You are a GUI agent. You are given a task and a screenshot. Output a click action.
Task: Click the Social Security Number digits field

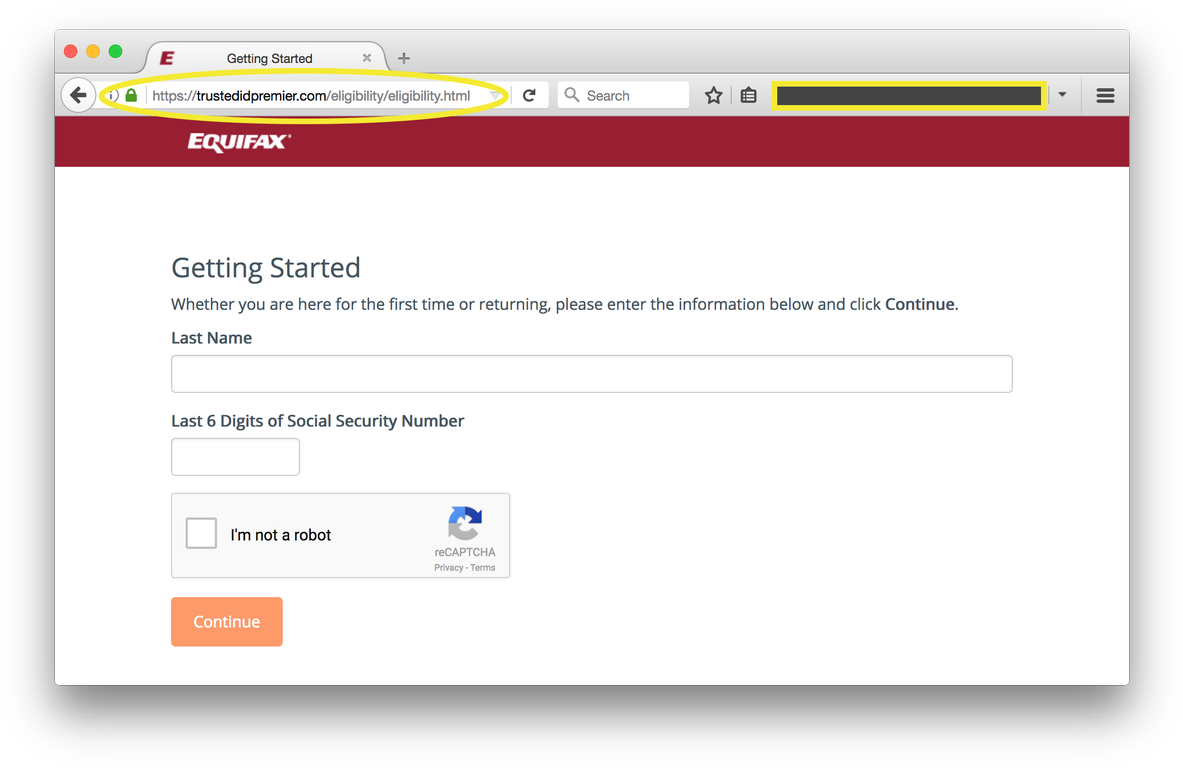click(x=235, y=456)
